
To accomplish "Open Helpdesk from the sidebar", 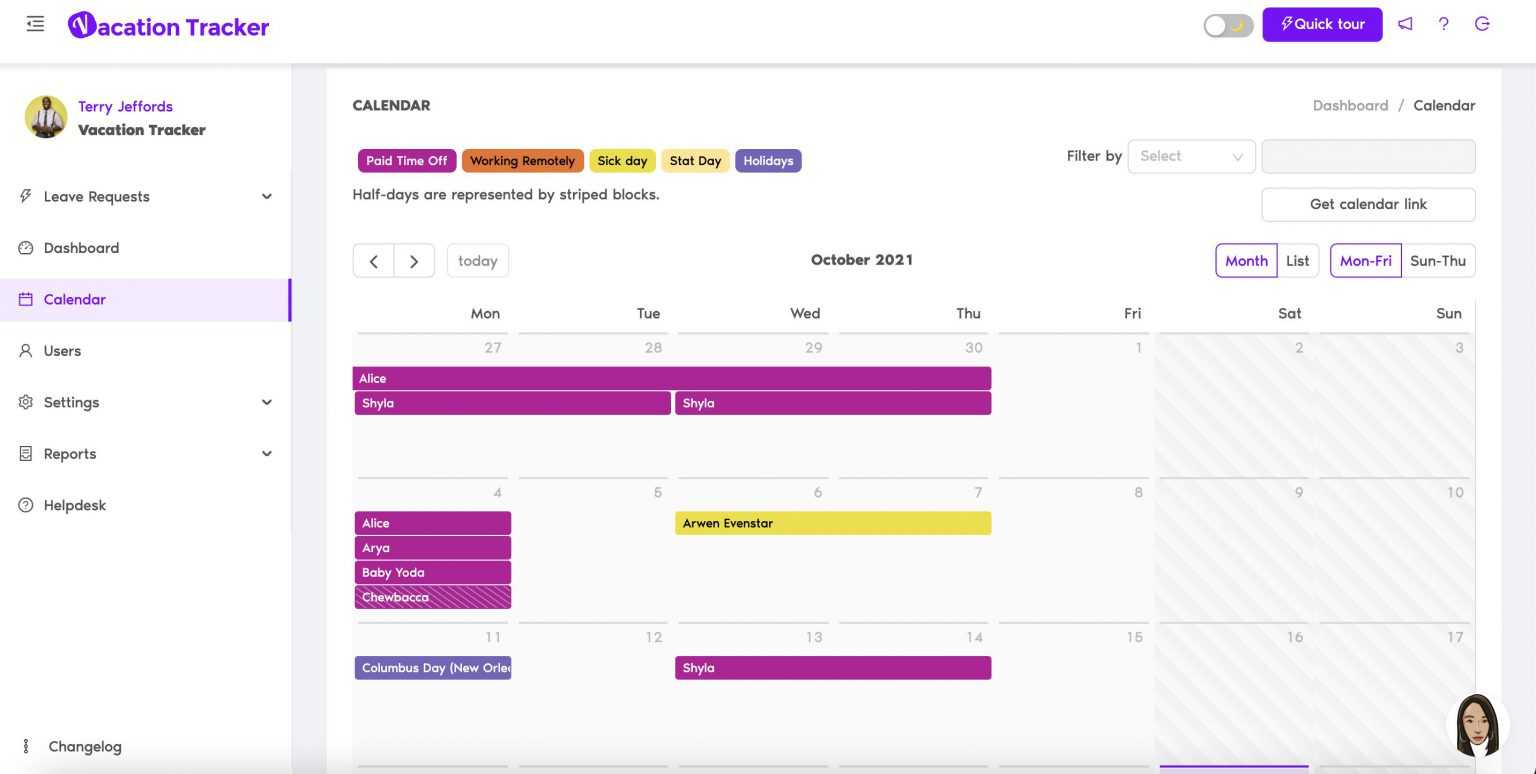I will 75,505.
